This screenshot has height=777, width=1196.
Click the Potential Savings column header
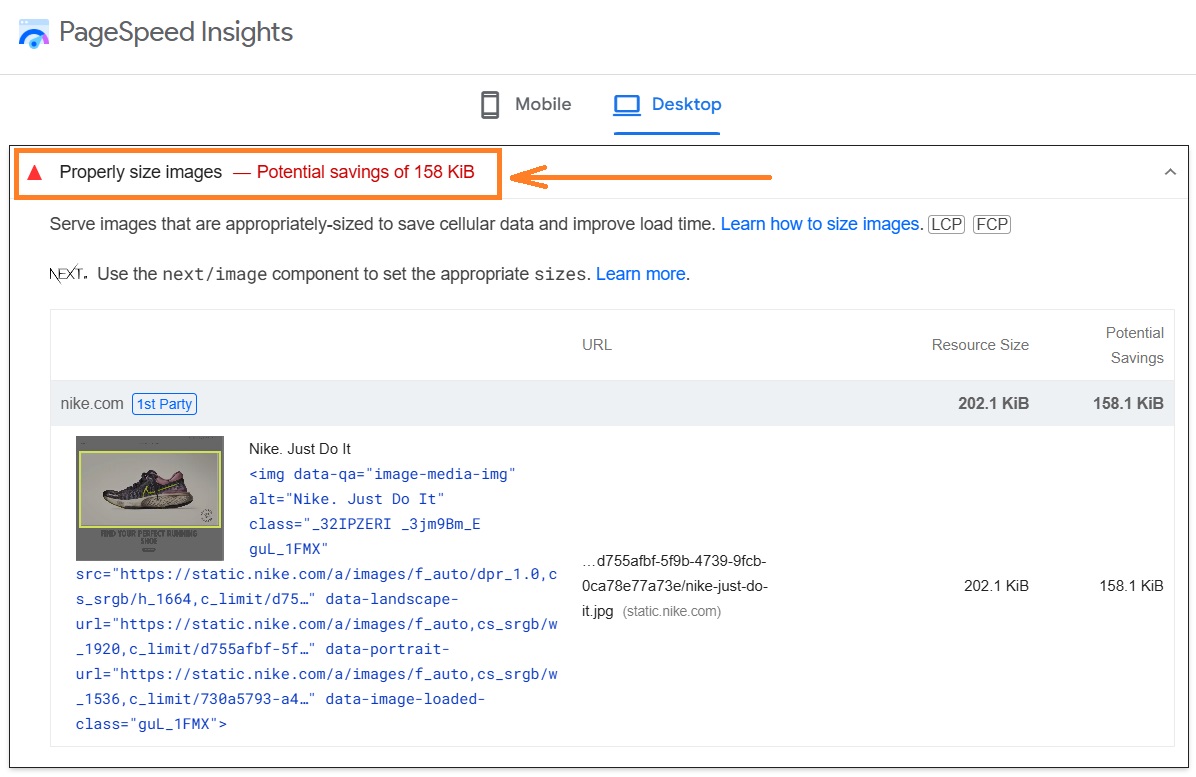pyautogui.click(x=1135, y=345)
